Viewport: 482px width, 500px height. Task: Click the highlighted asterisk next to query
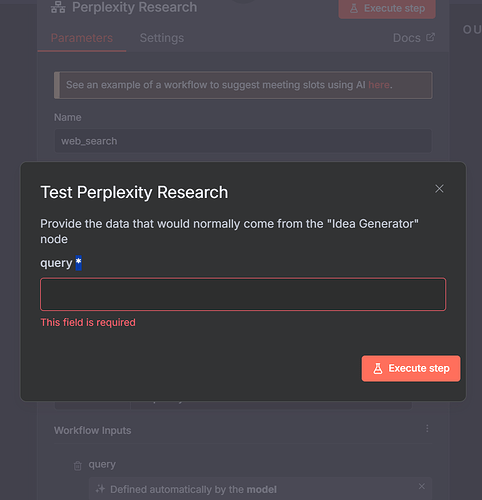[x=78, y=263]
